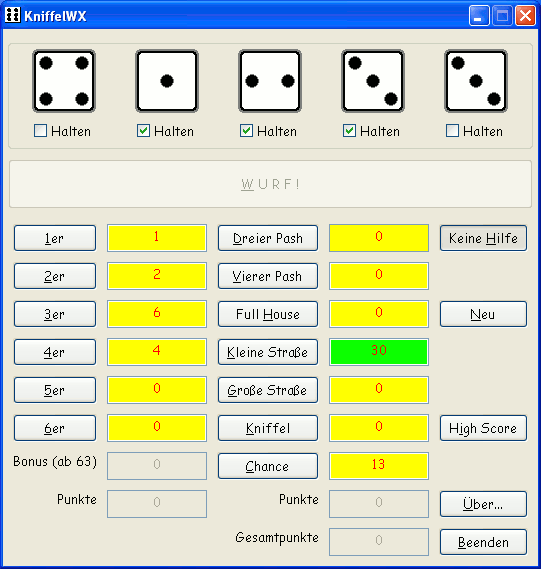Viewport: 541px width, 569px height.
Task: Open the Über... about dialog
Action: tap(483, 504)
